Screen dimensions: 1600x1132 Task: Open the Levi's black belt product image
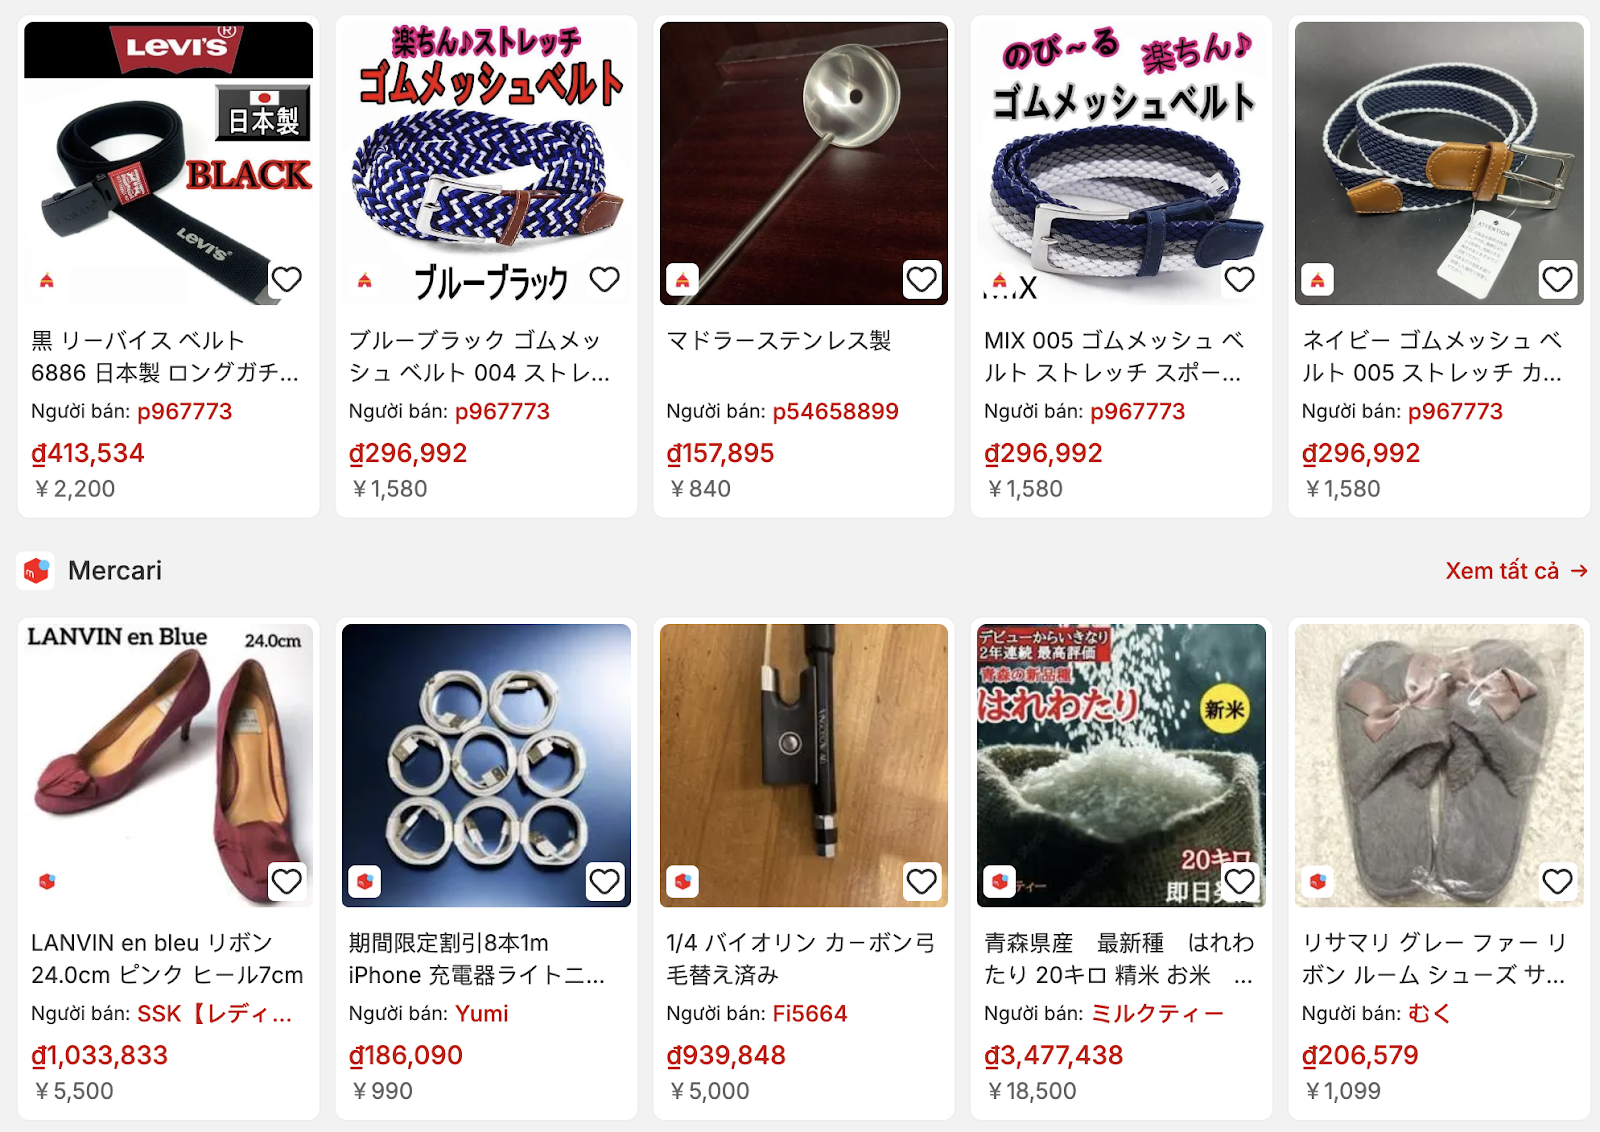[x=168, y=163]
